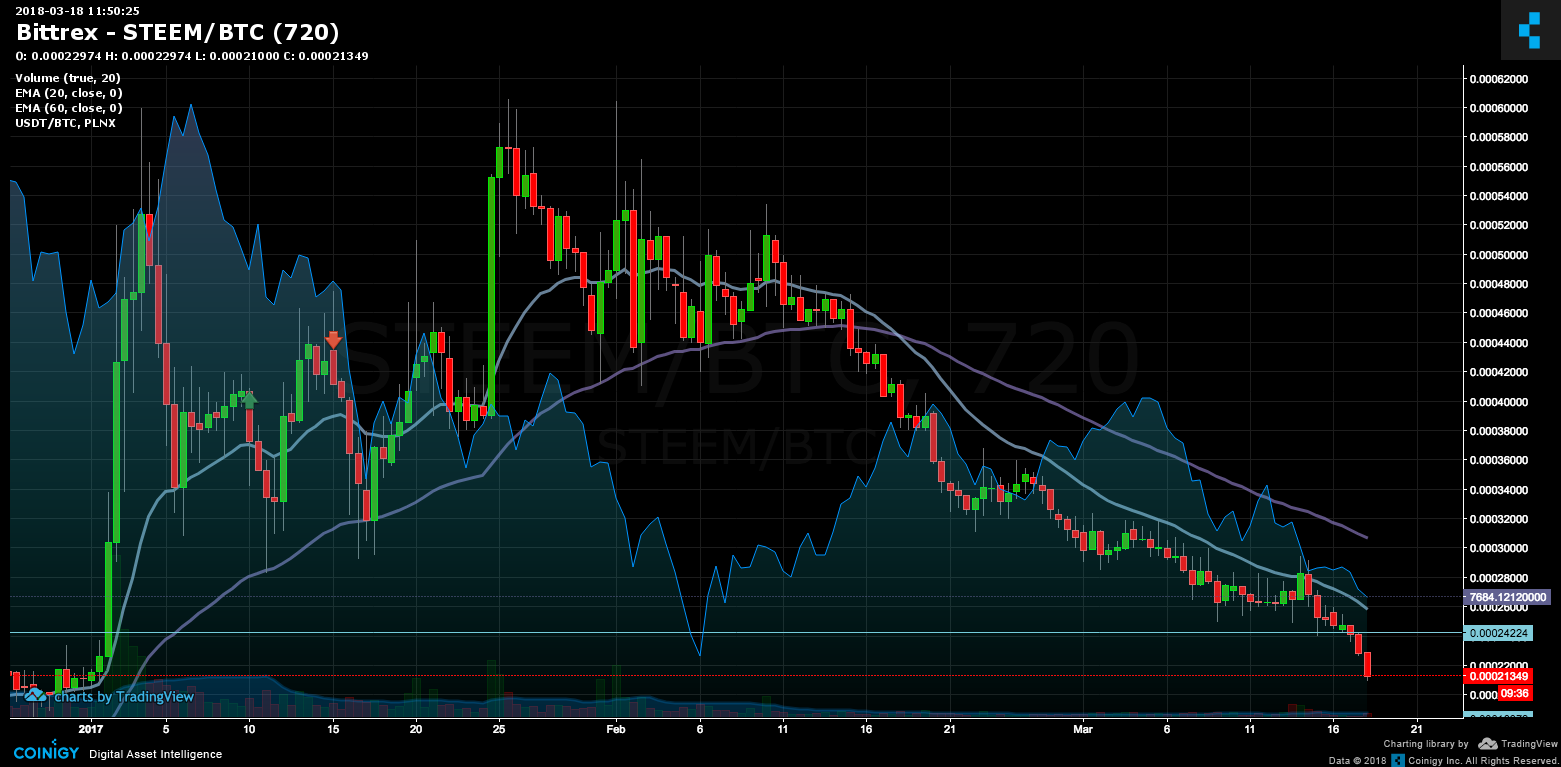
Task: Click the '21' date label at far right
Action: coord(1417,729)
